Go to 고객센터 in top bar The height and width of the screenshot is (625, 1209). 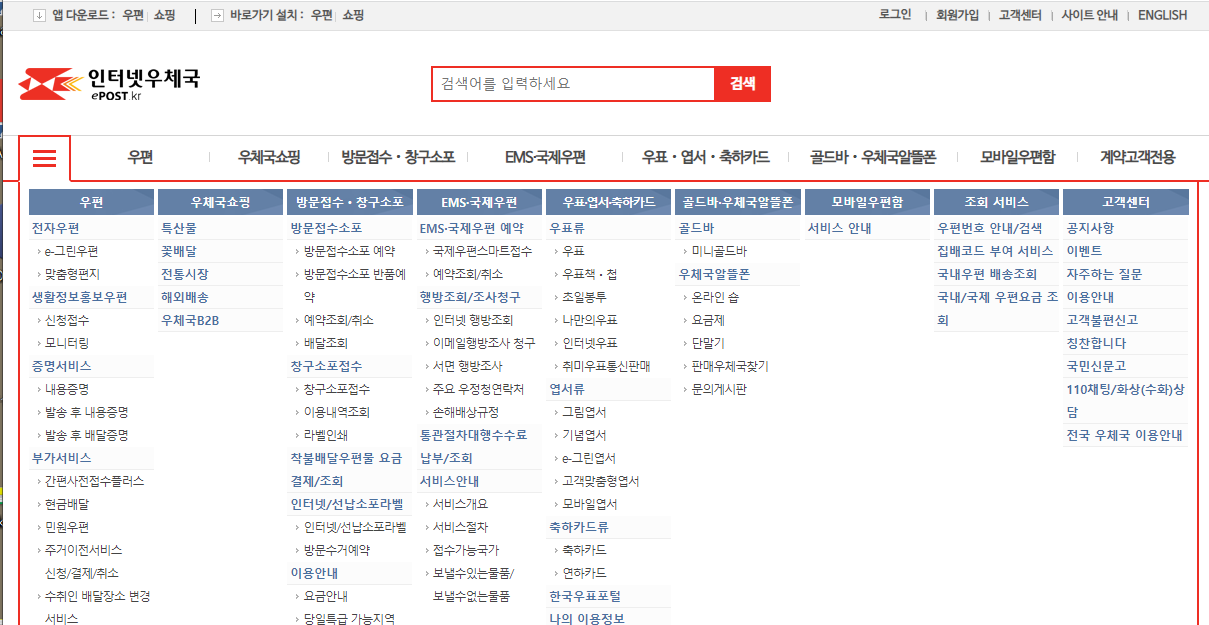[1020, 15]
